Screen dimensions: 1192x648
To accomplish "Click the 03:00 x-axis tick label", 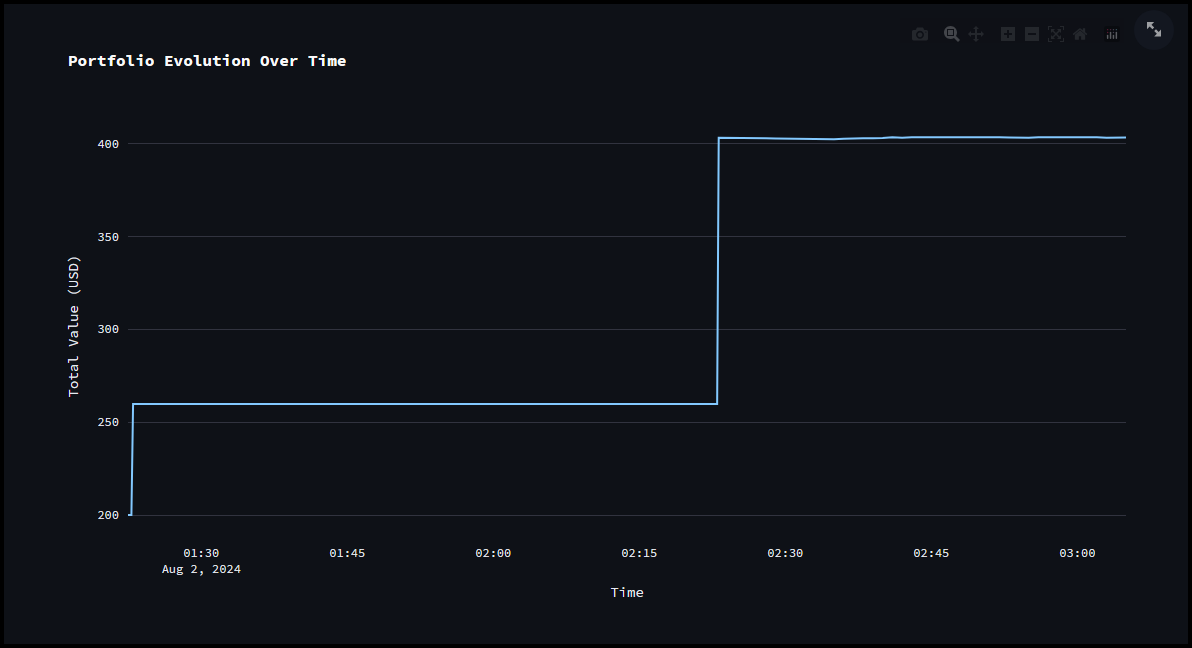I will point(1077,553).
